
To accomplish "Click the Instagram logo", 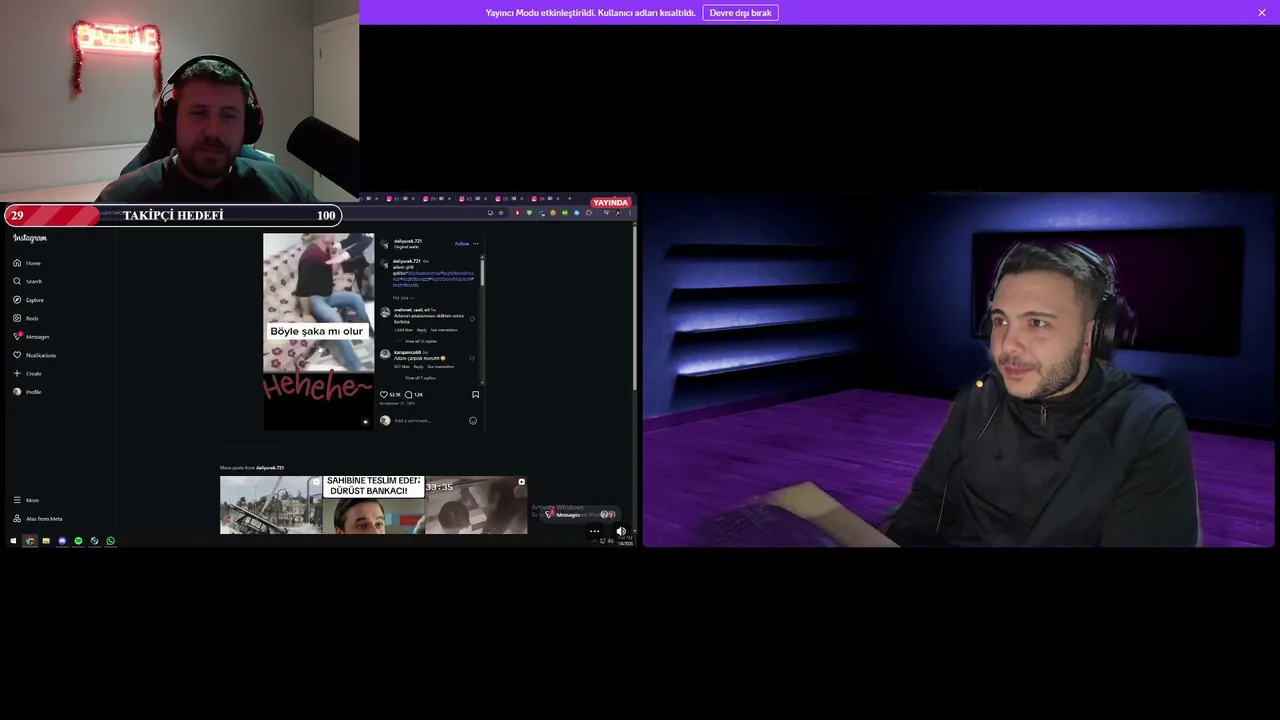I will click(30, 238).
